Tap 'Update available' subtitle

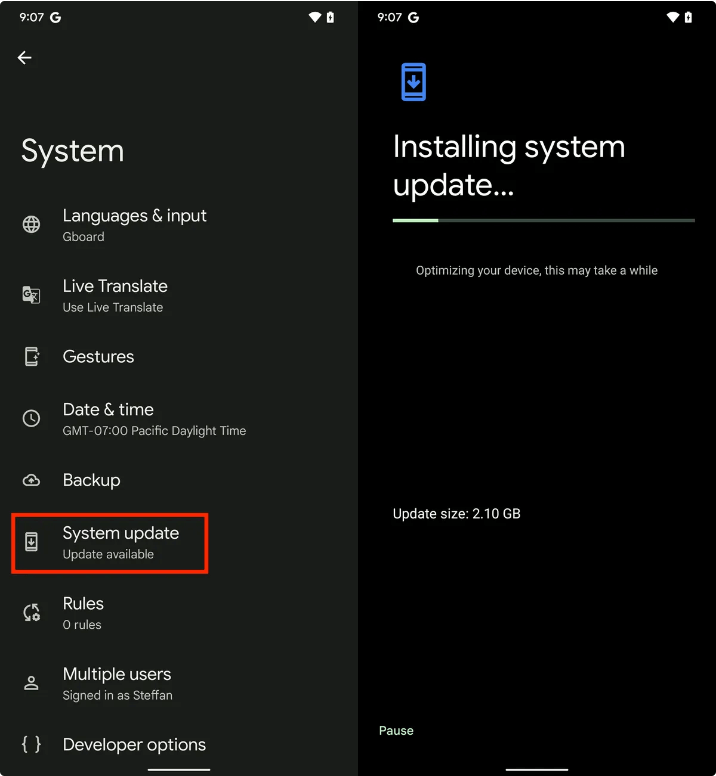(x=108, y=554)
